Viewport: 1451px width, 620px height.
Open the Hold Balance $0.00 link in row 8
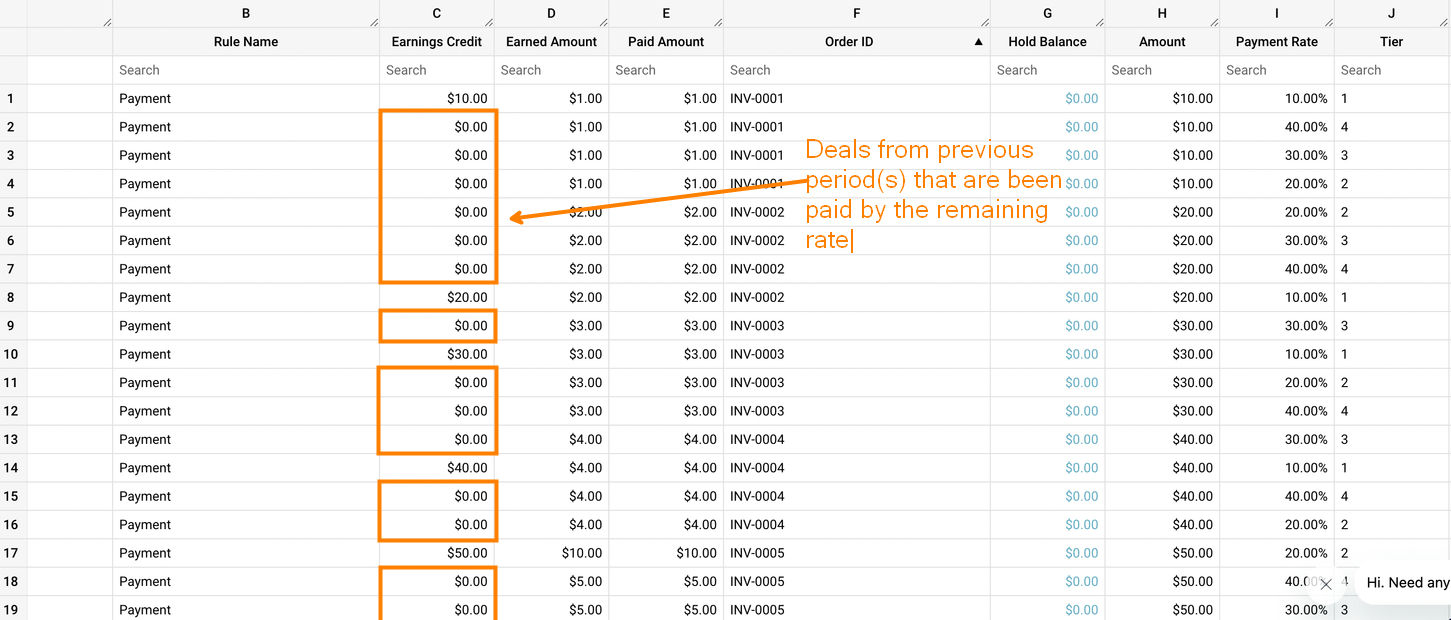coord(1081,298)
